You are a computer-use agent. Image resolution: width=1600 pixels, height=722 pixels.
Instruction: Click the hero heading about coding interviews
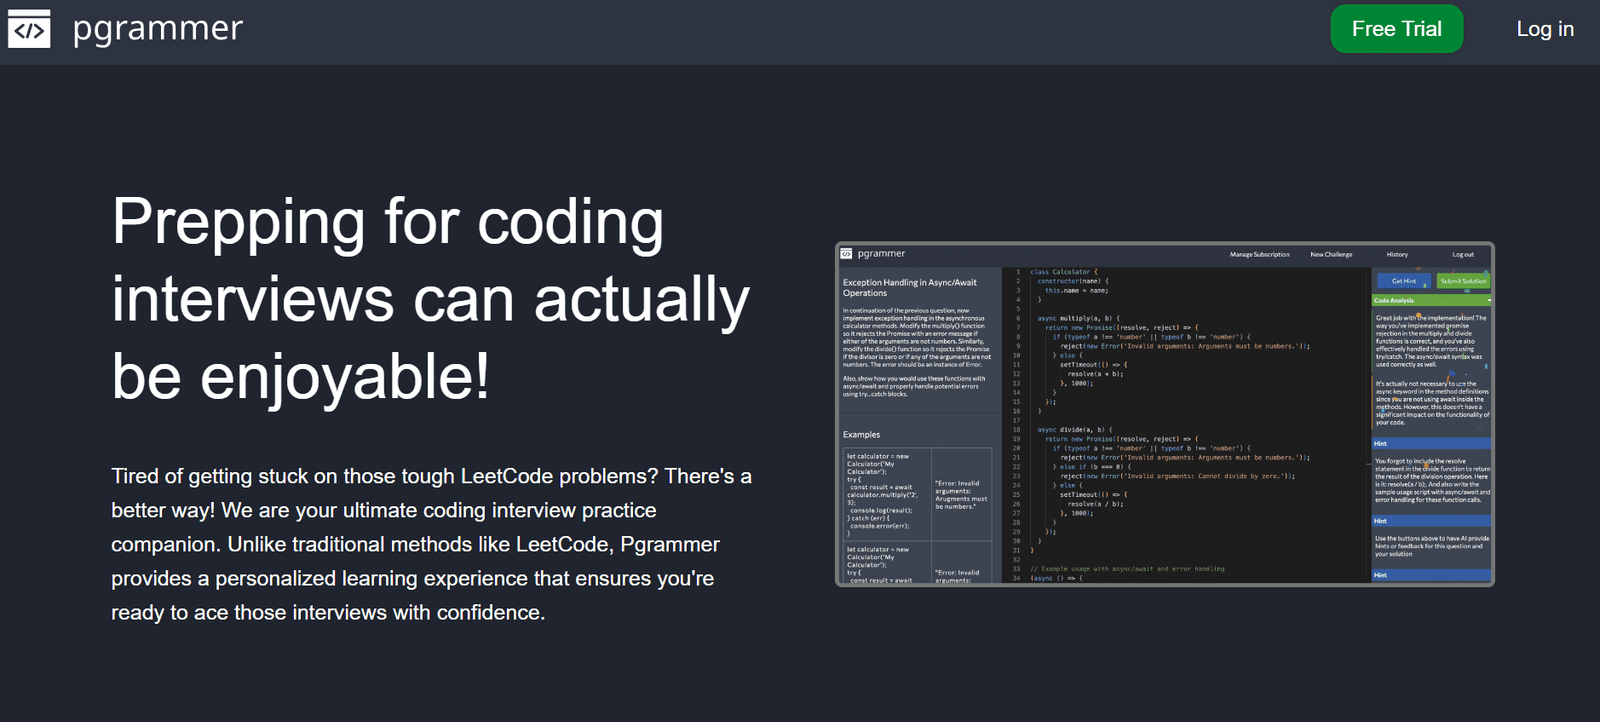430,298
